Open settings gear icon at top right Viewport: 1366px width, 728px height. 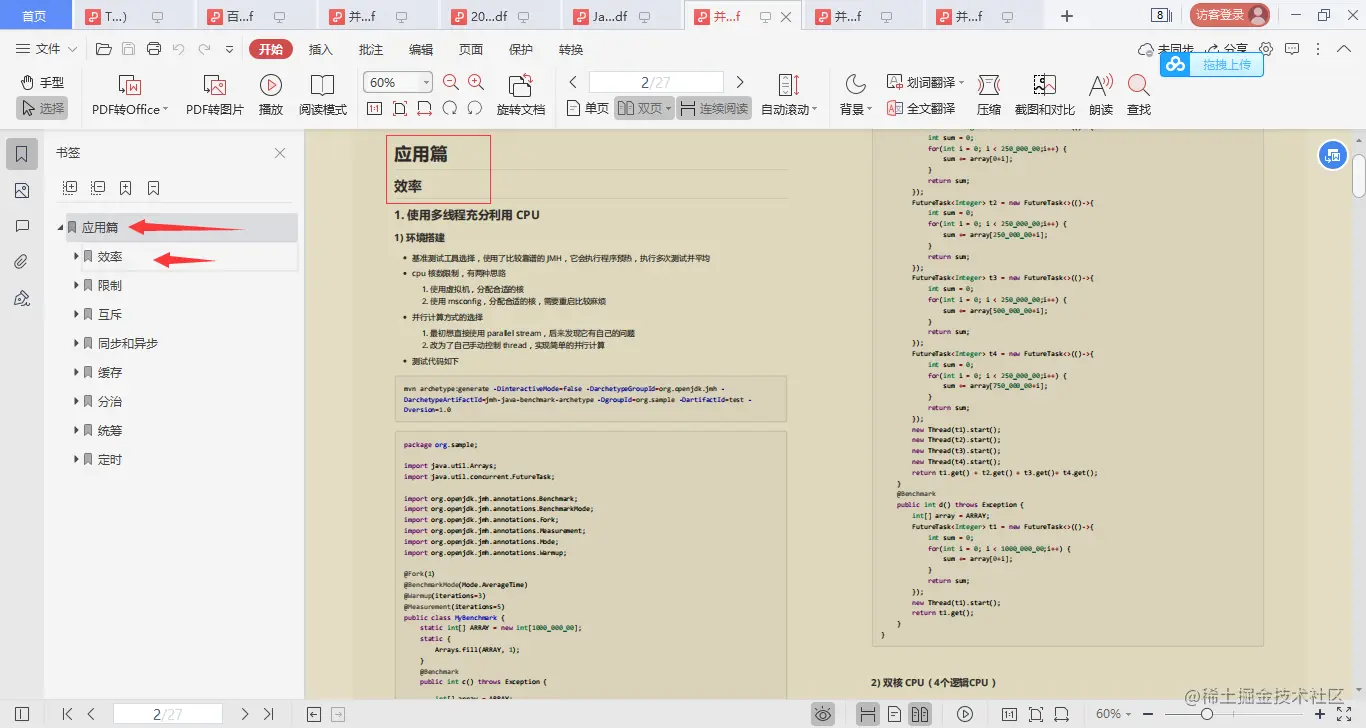pyautogui.click(x=1266, y=49)
